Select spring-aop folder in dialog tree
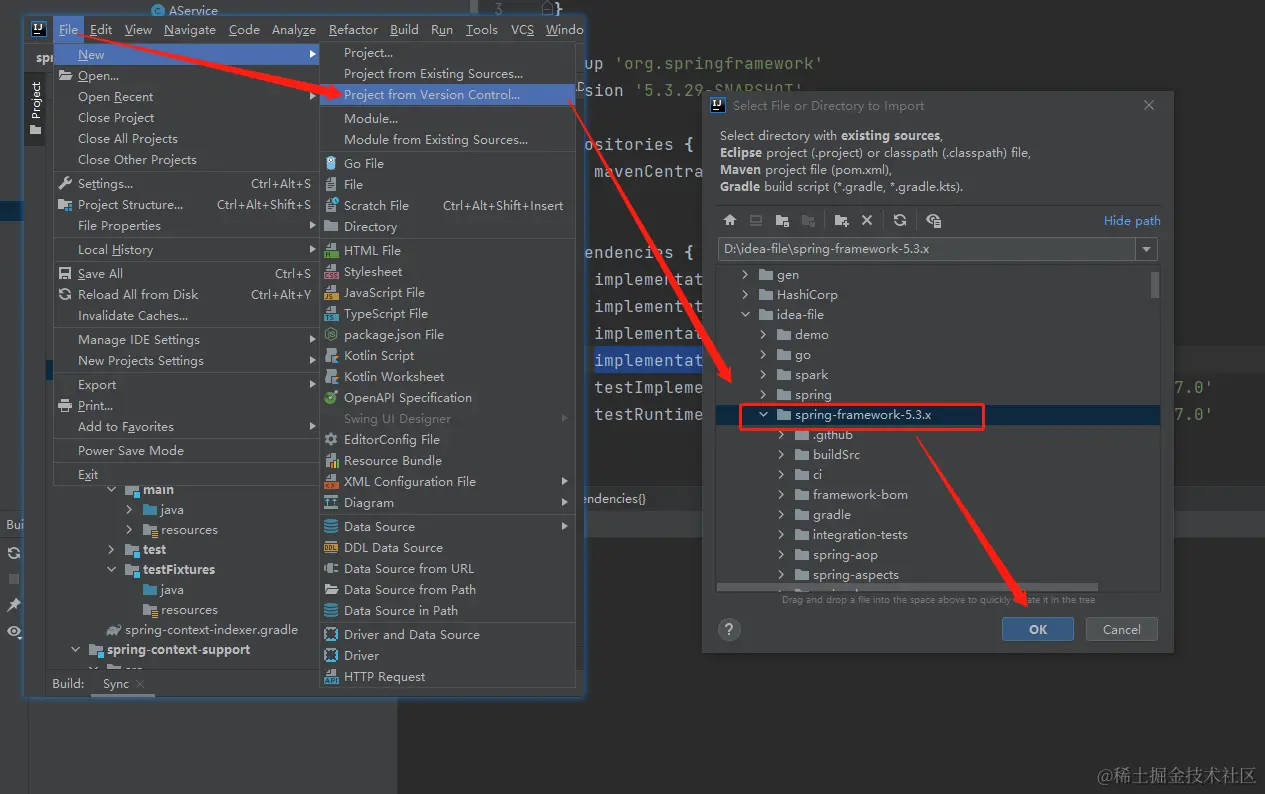This screenshot has height=794, width=1265. click(845, 555)
